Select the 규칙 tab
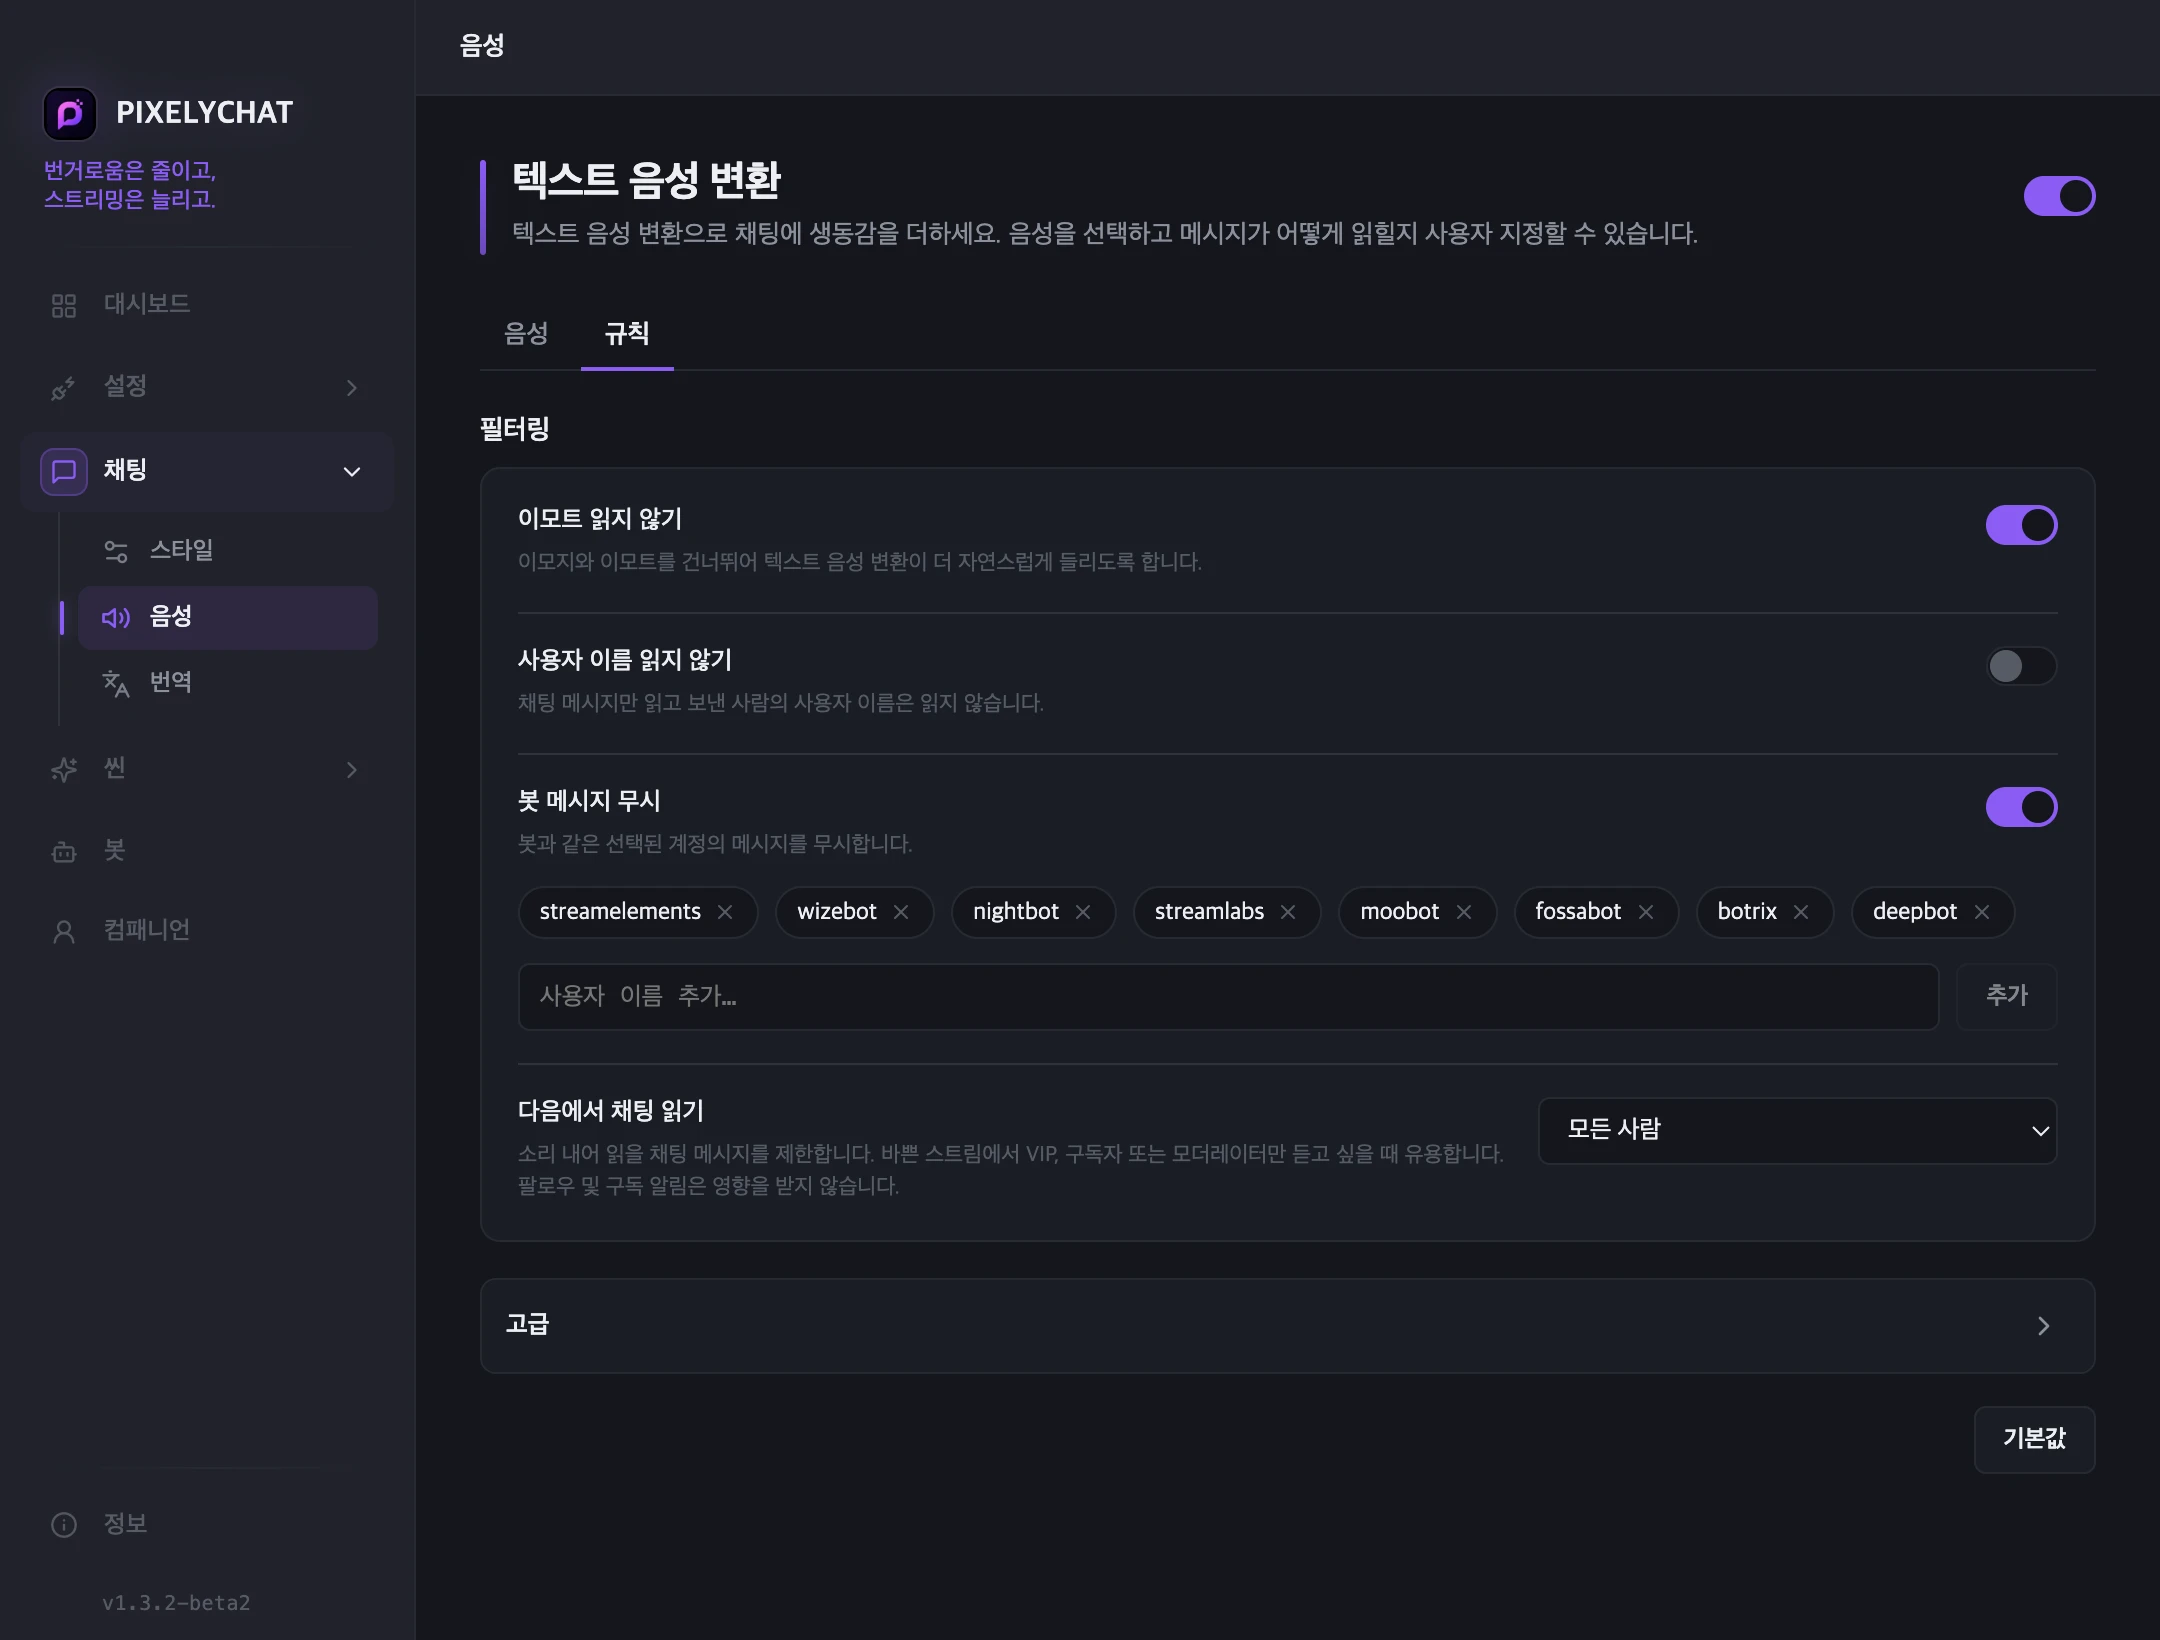Viewport: 2160px width, 1640px height. point(627,334)
